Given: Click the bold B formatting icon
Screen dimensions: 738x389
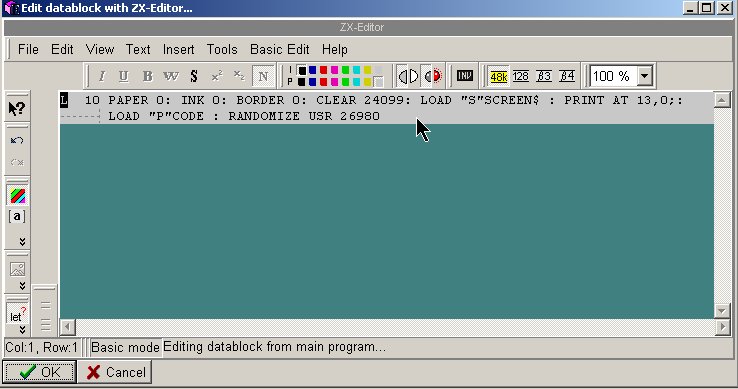Looking at the screenshot, I should click(147, 76).
